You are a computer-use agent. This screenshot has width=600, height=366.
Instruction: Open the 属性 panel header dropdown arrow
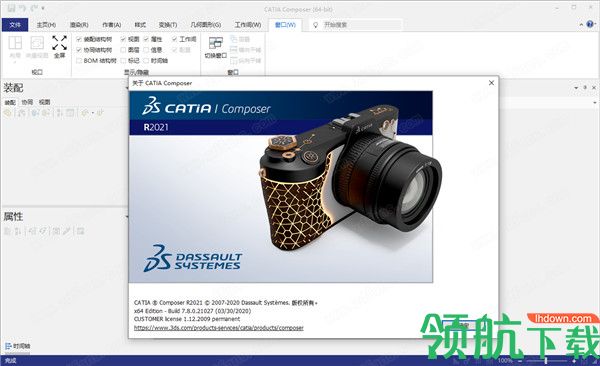[x=127, y=217]
